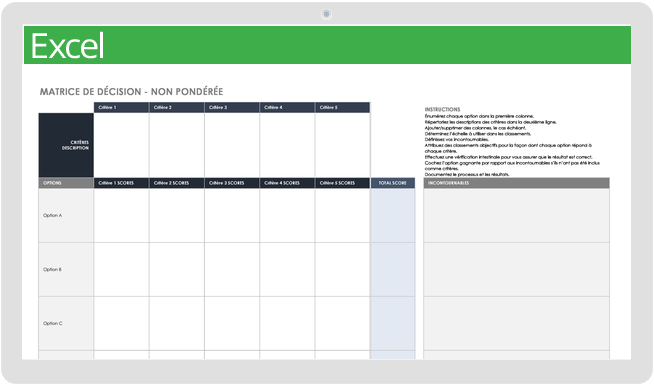Screen dimensions: 654x385
Task: Click instruction line 'Énumérez chaque option'
Action: coord(479,116)
